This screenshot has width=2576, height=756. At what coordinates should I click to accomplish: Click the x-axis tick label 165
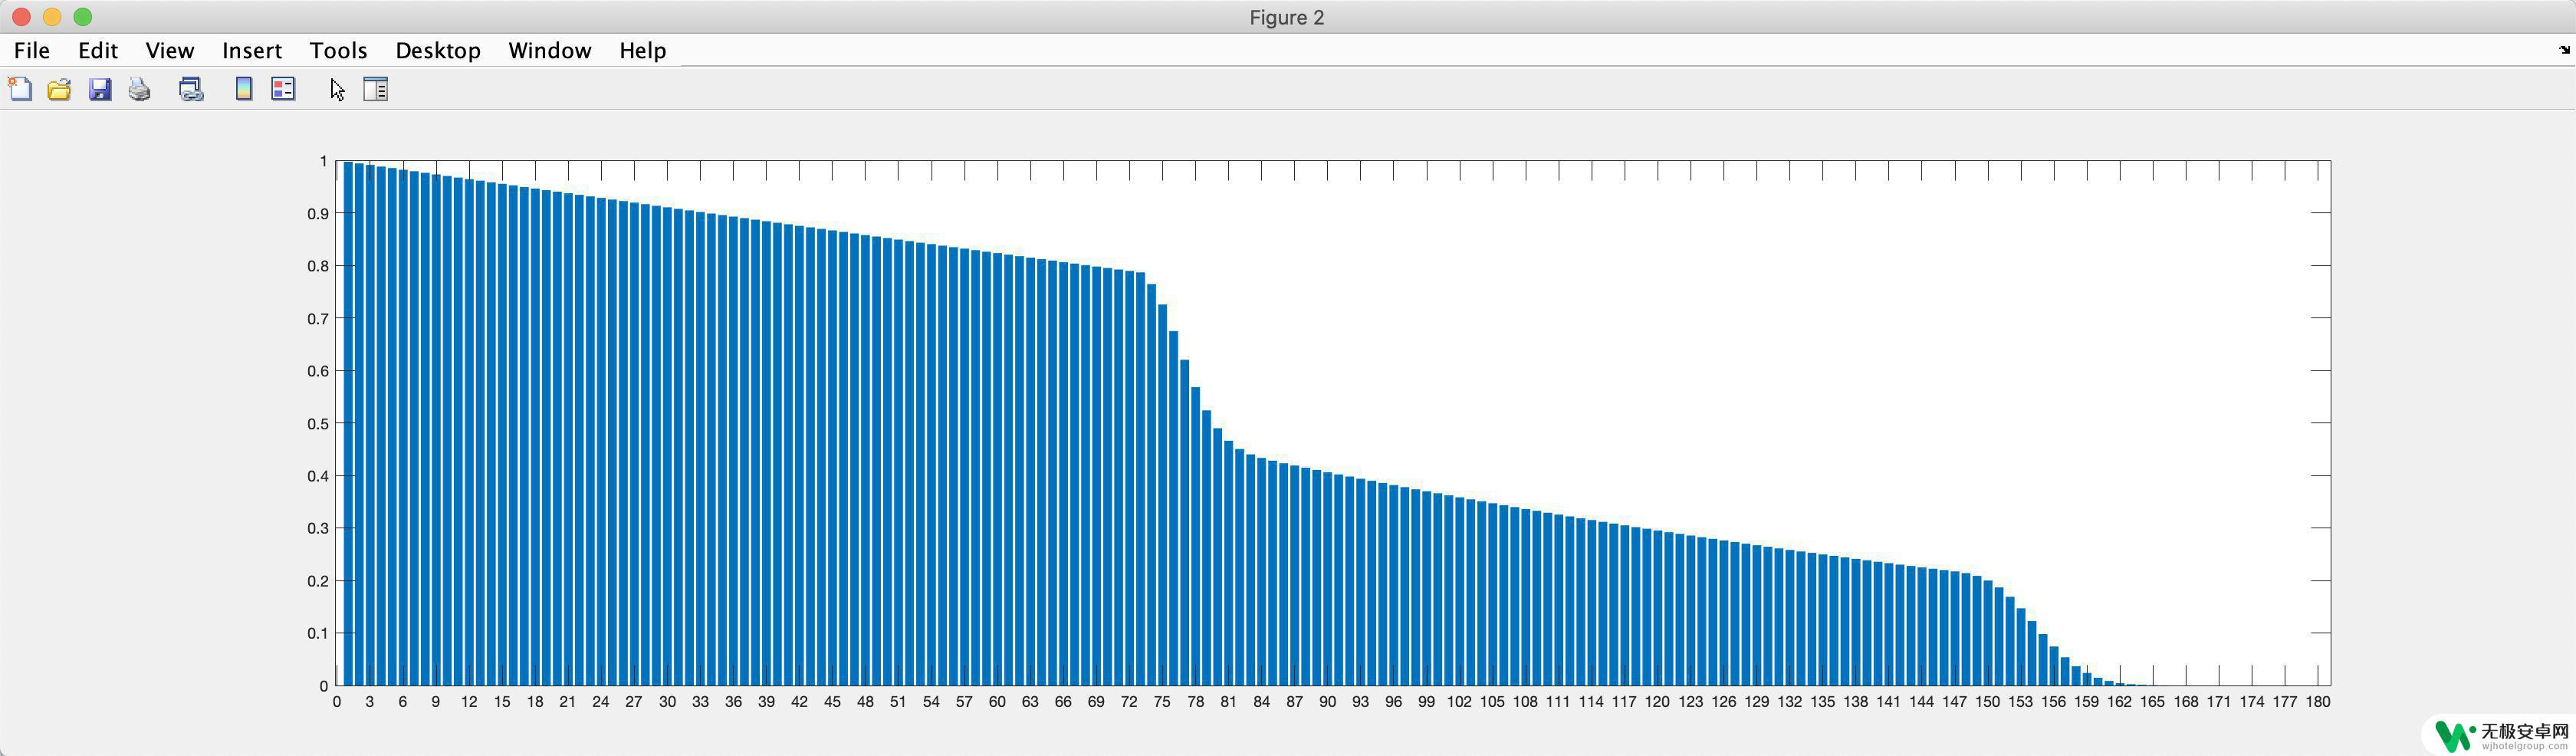coord(2152,702)
